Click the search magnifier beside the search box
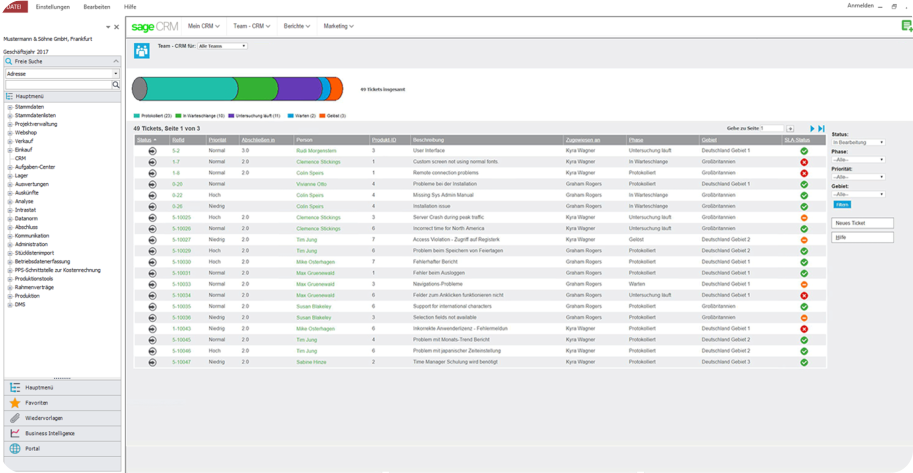The width and height of the screenshot is (913, 473). (x=116, y=84)
